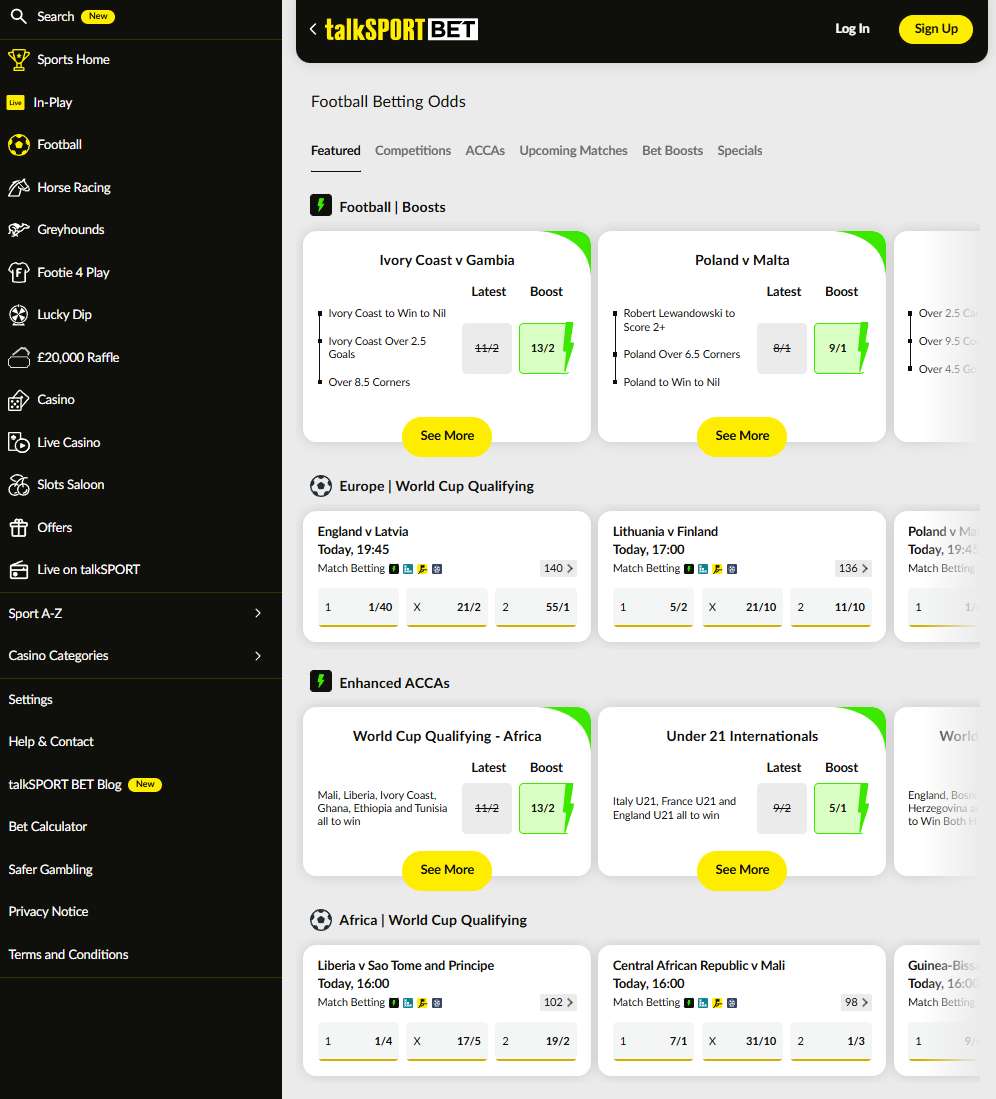
Task: Click the Casino dice icon
Action: pos(19,400)
